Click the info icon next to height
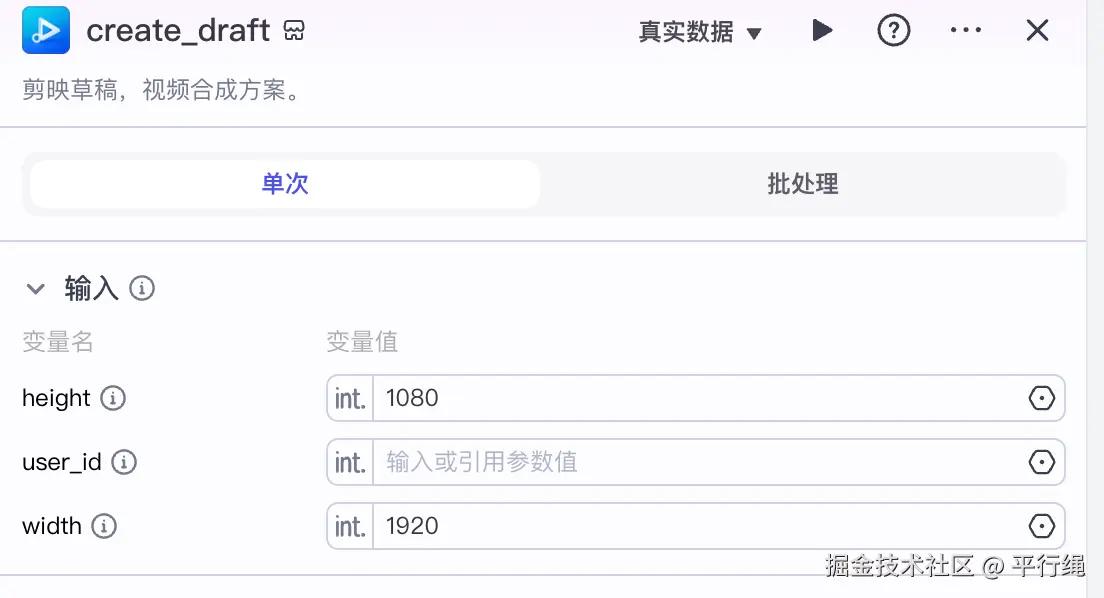Viewport: 1104px width, 598px height. pyautogui.click(x=113, y=398)
